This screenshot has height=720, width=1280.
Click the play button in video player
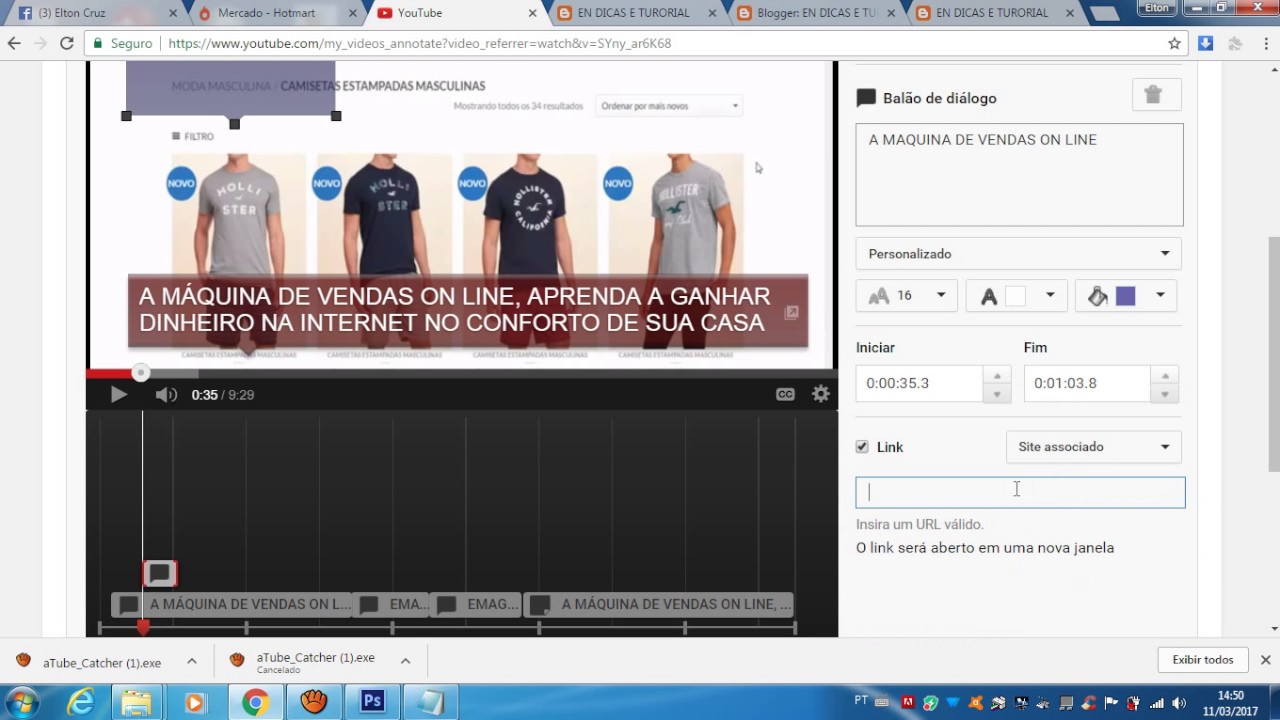click(x=118, y=395)
